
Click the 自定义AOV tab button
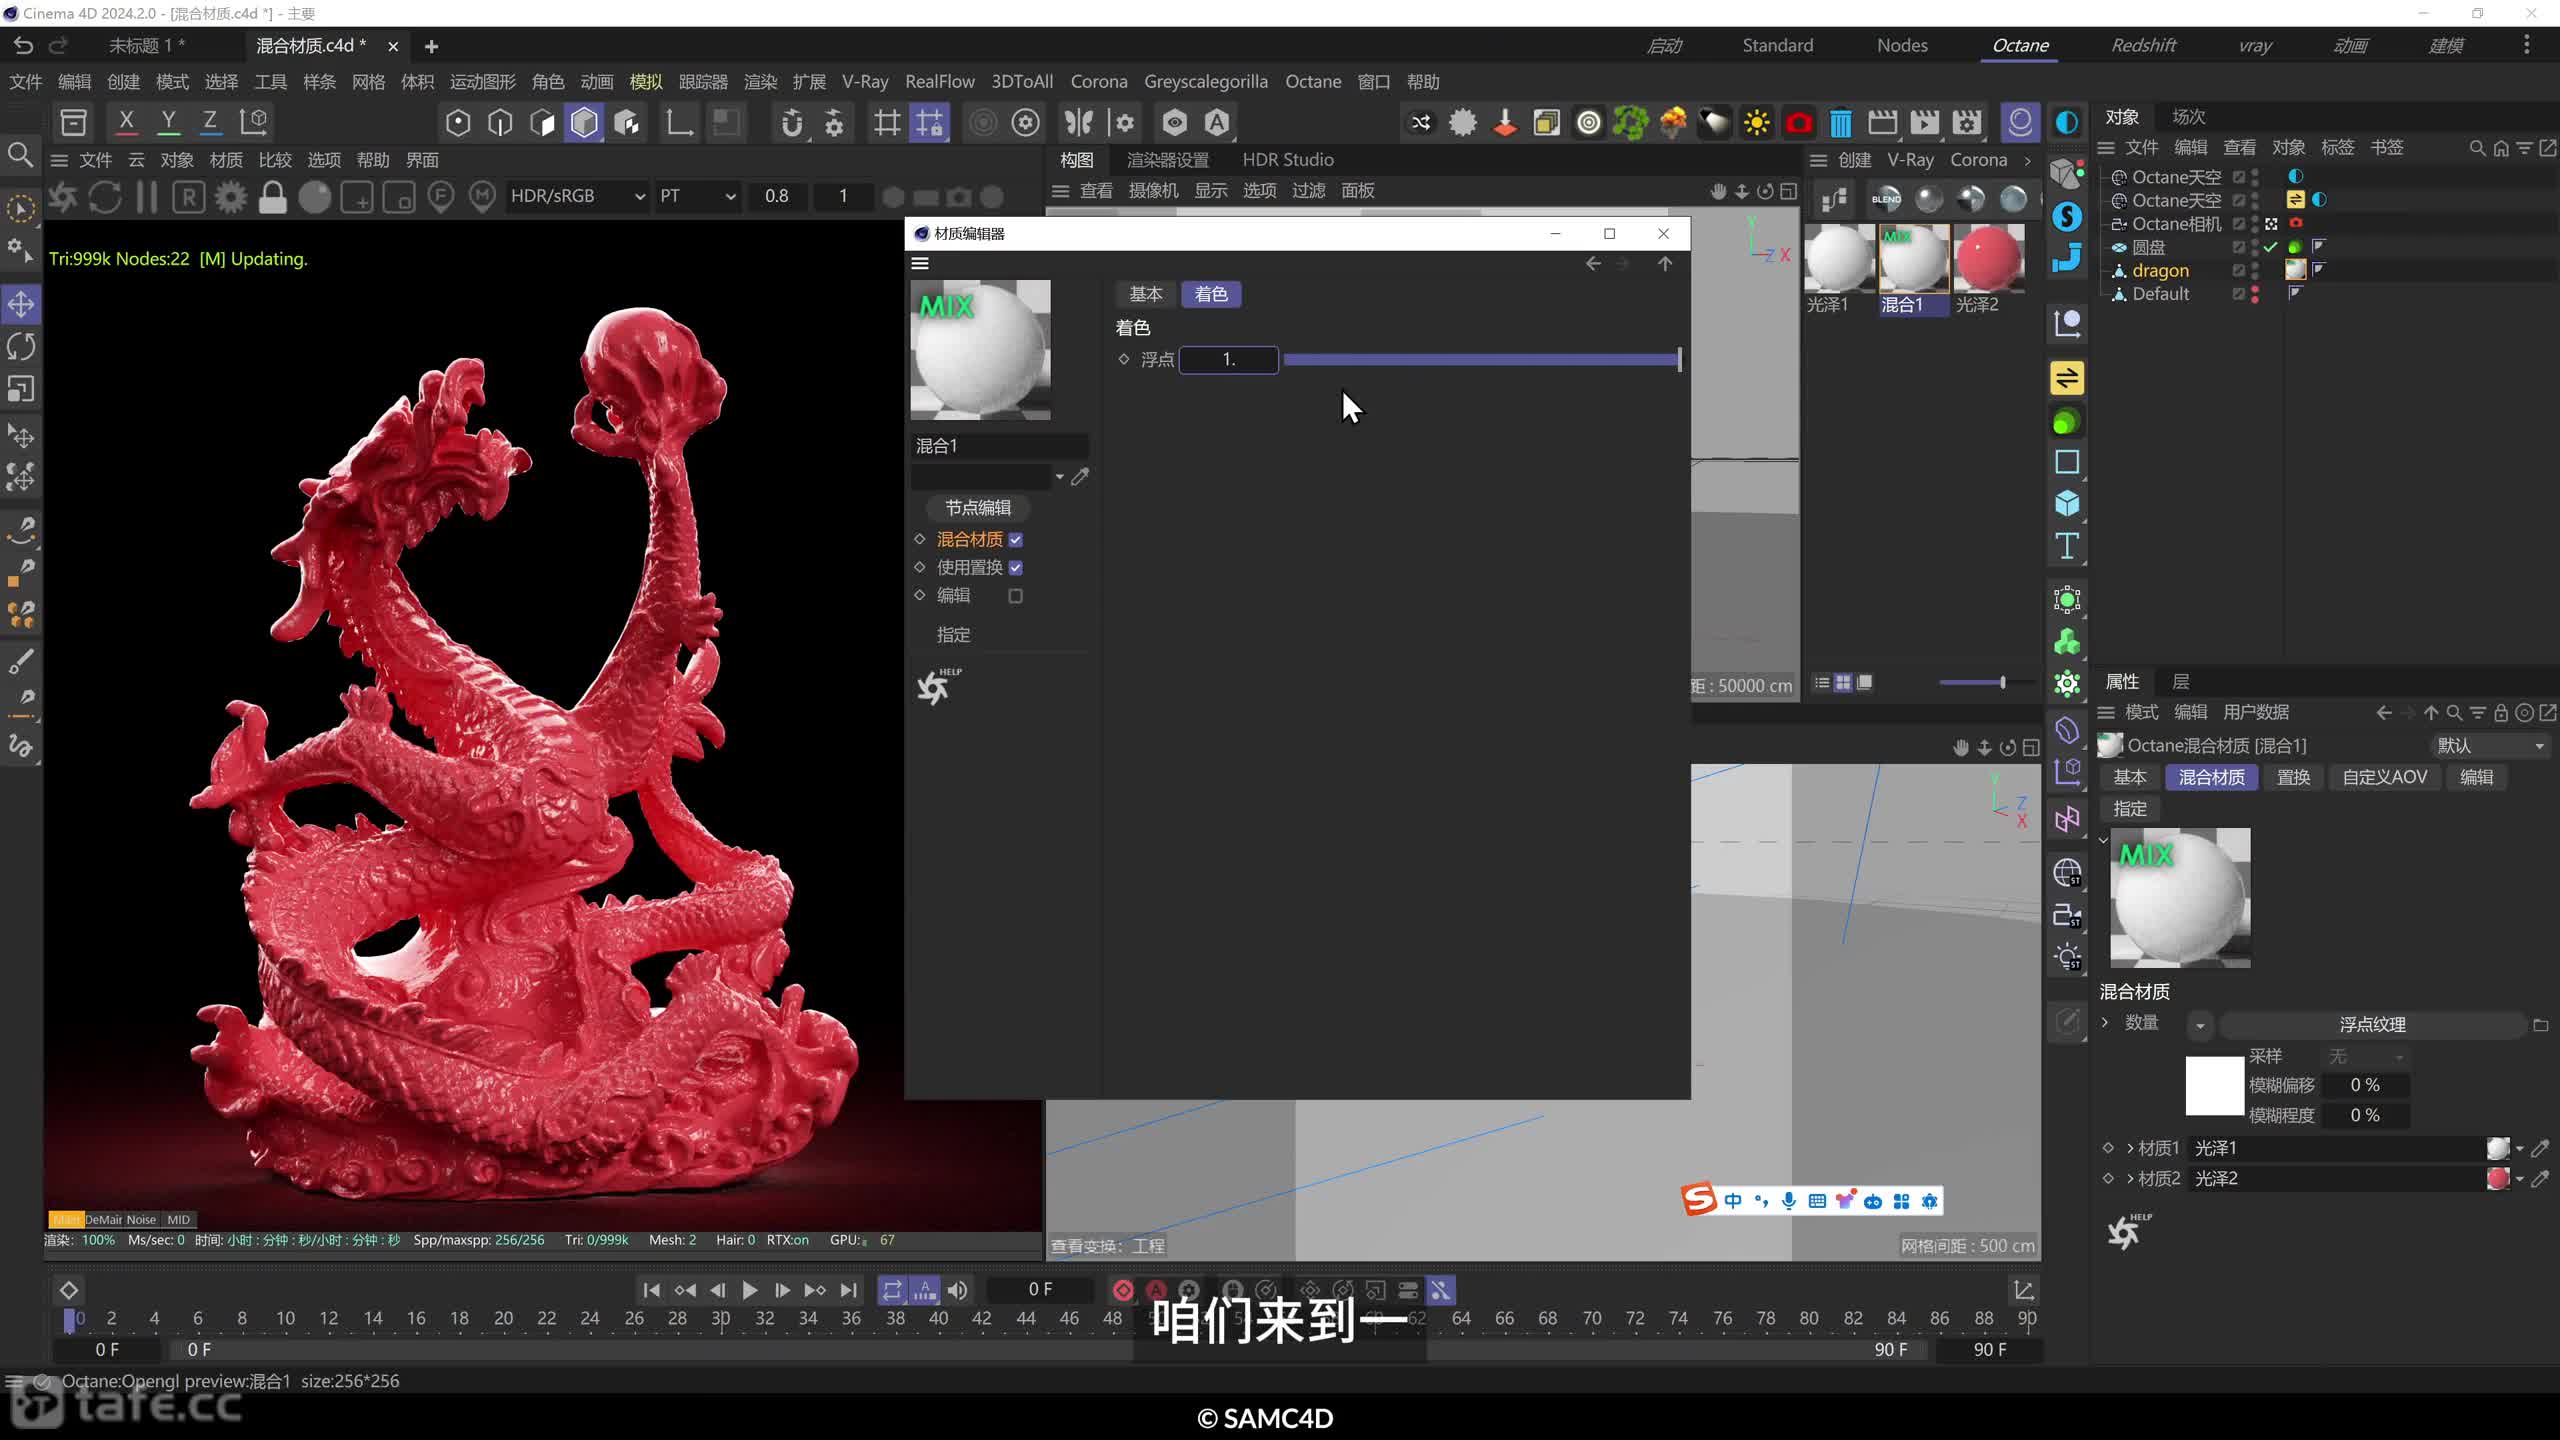[2384, 778]
